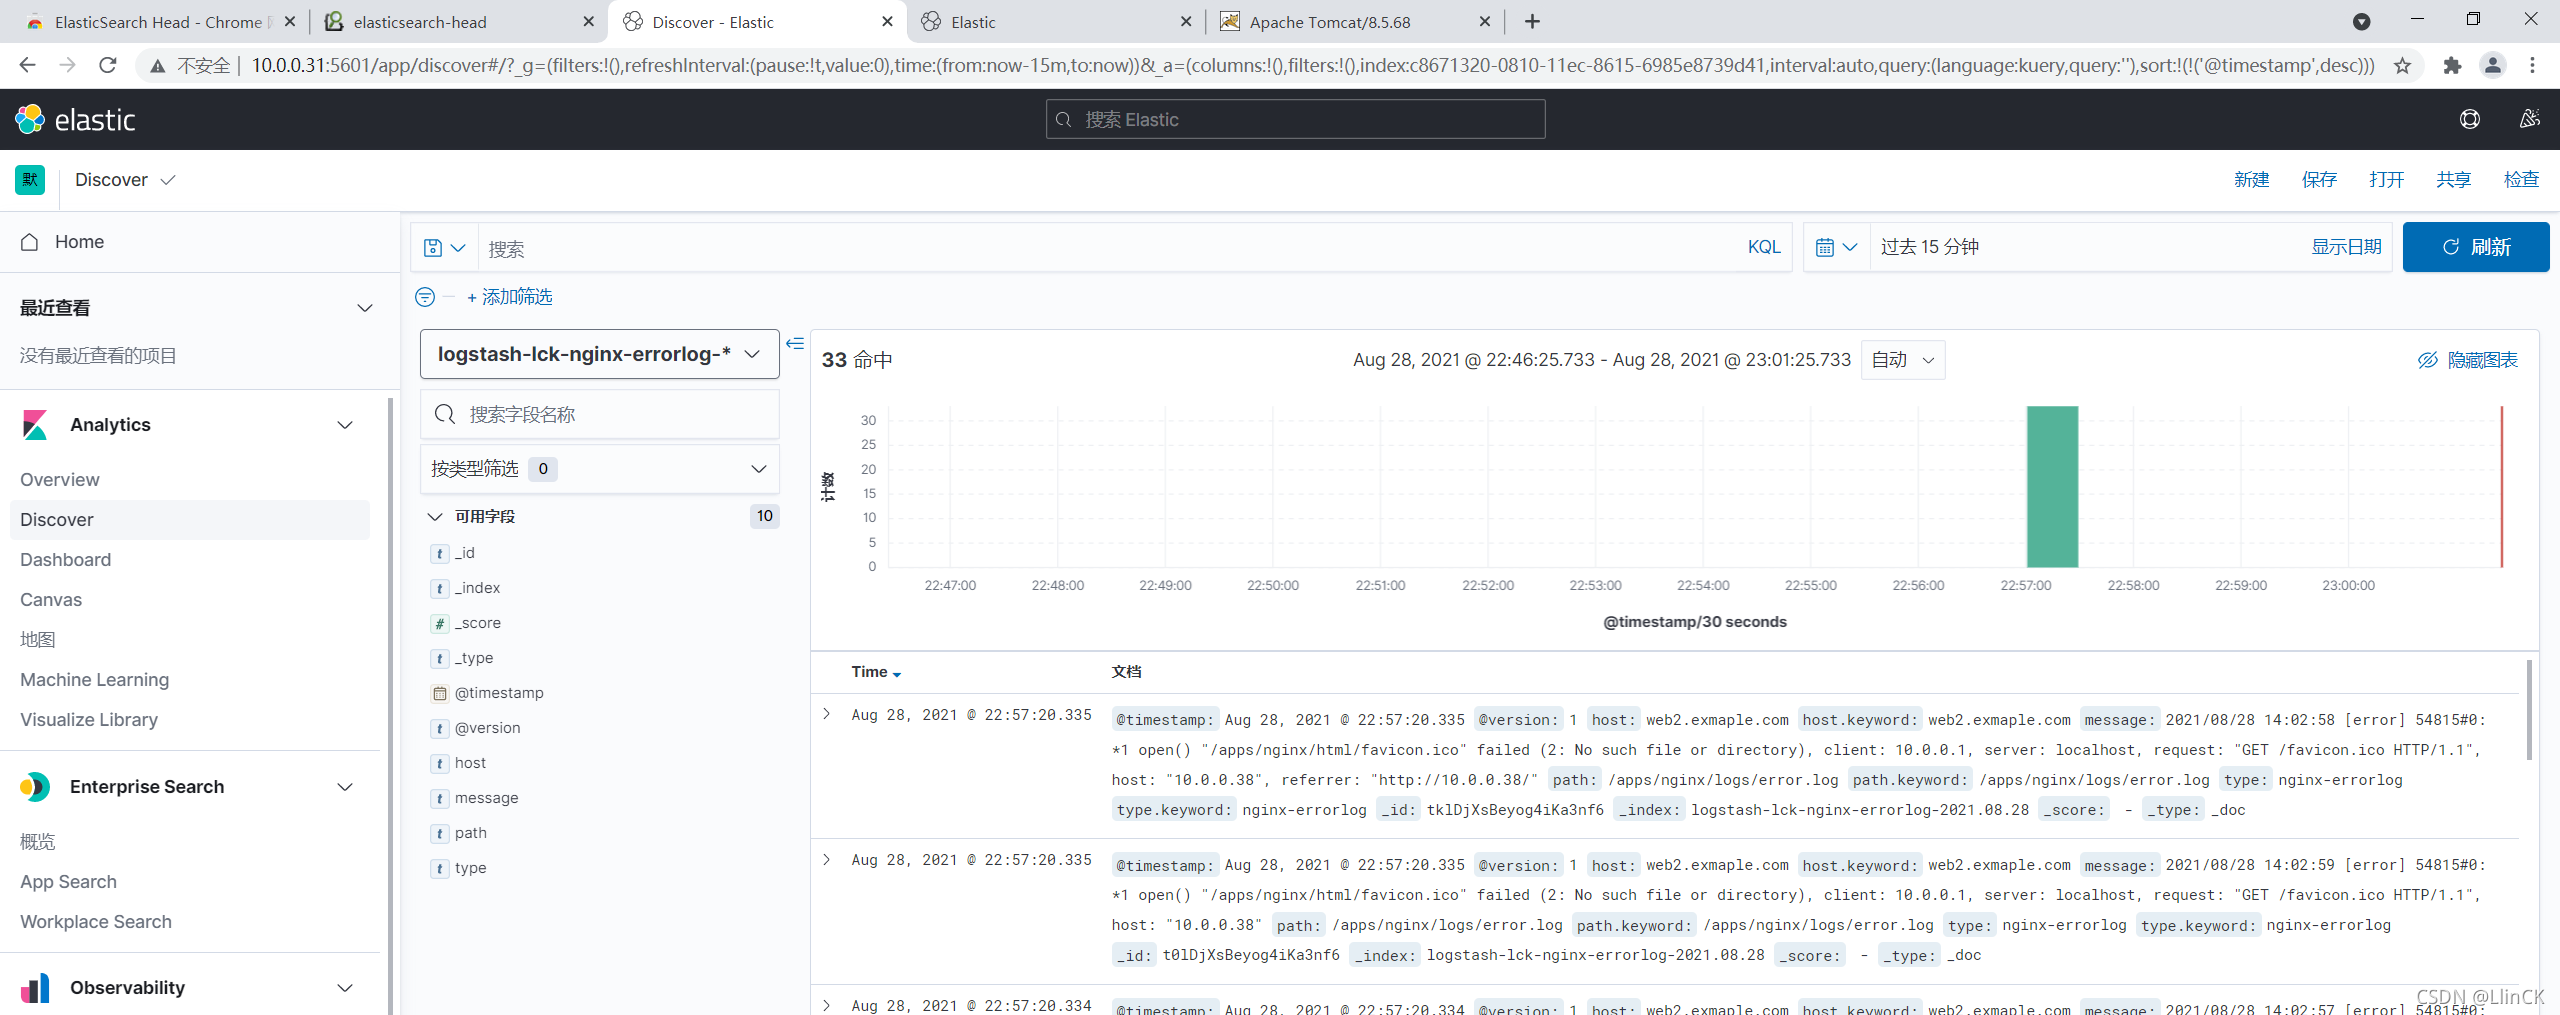The image size is (2560, 1015).
Task: Click the Enterprise Search logo icon
Action: tap(35, 787)
